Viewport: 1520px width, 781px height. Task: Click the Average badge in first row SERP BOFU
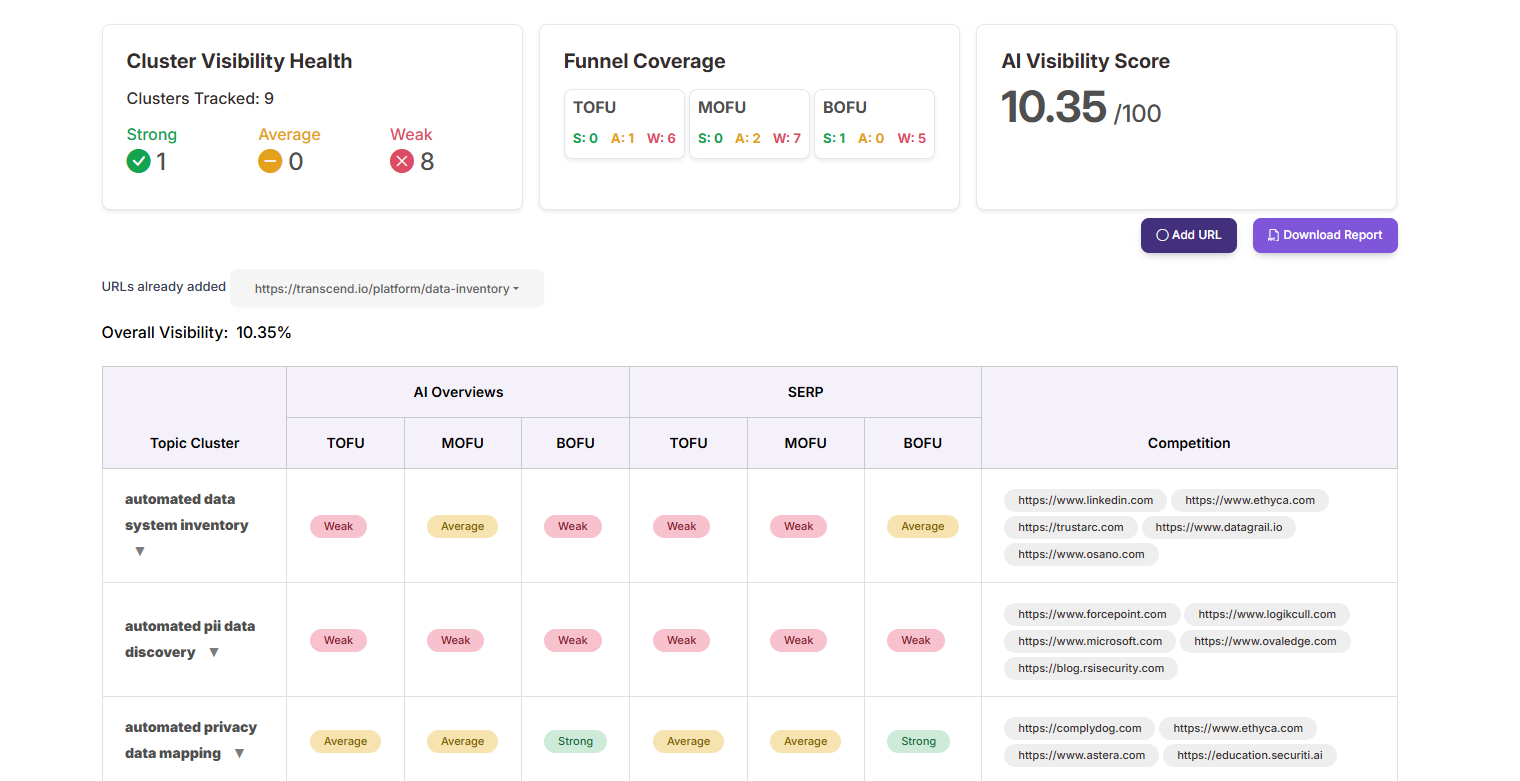point(922,526)
